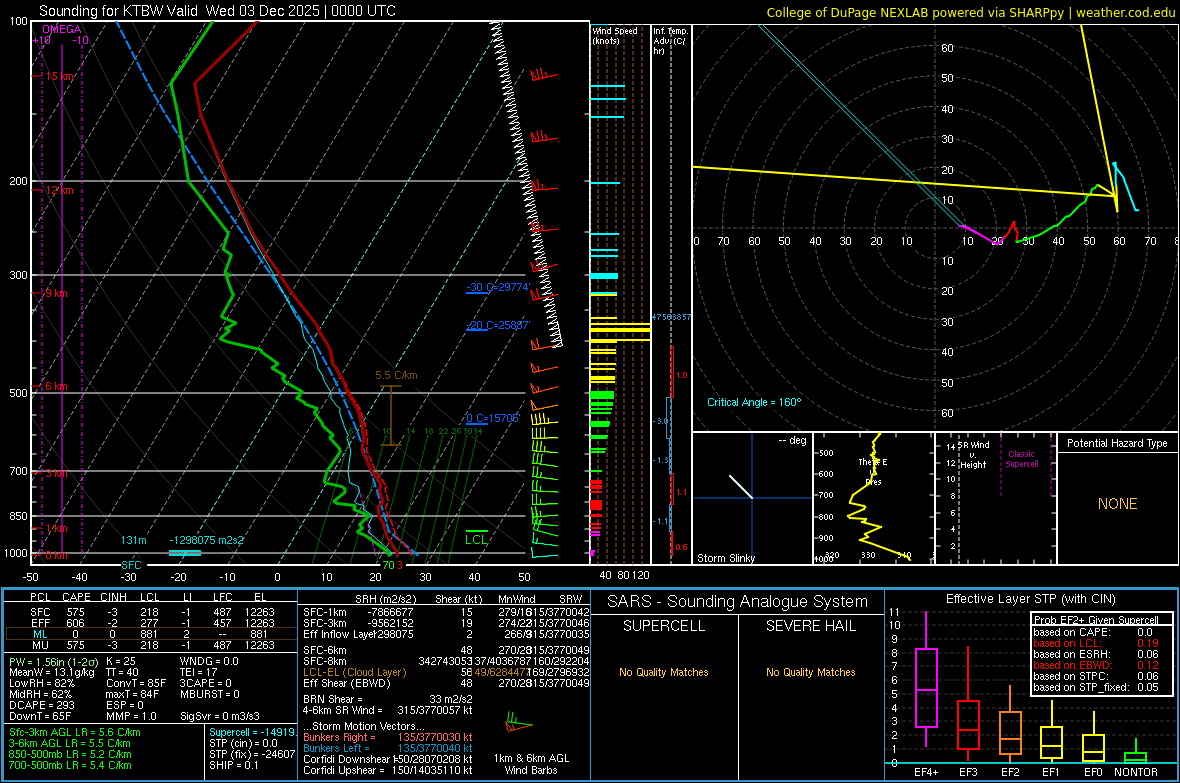
Task: Select the highlighted ML parcel row
Action: (x=151, y=634)
